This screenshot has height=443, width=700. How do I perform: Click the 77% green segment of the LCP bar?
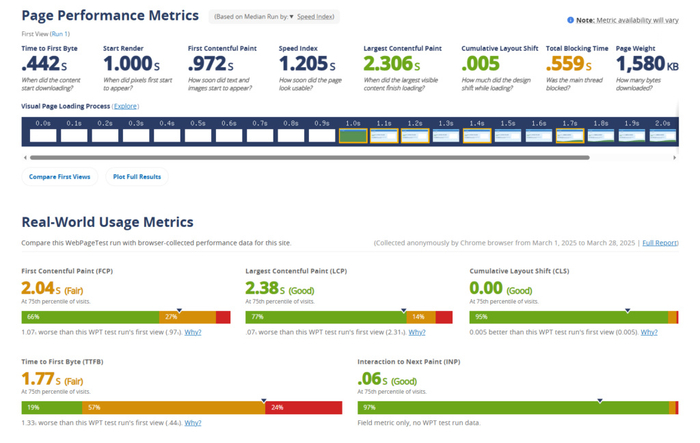[326, 317]
